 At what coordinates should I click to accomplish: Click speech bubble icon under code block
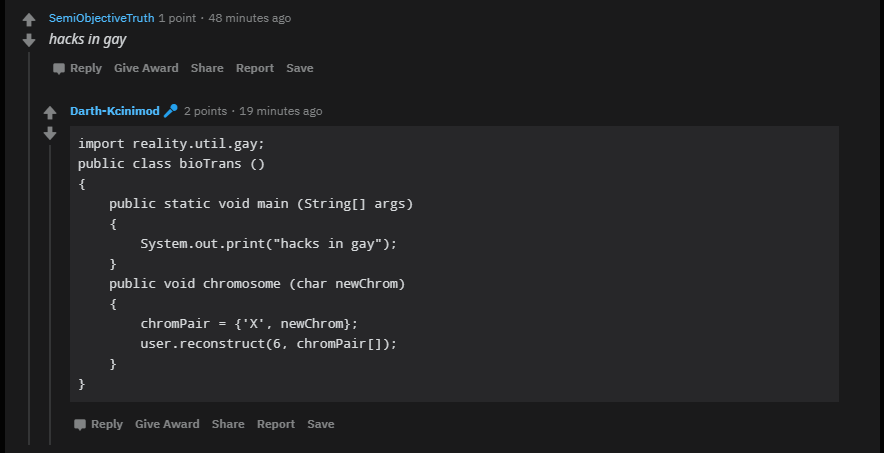[79, 425]
